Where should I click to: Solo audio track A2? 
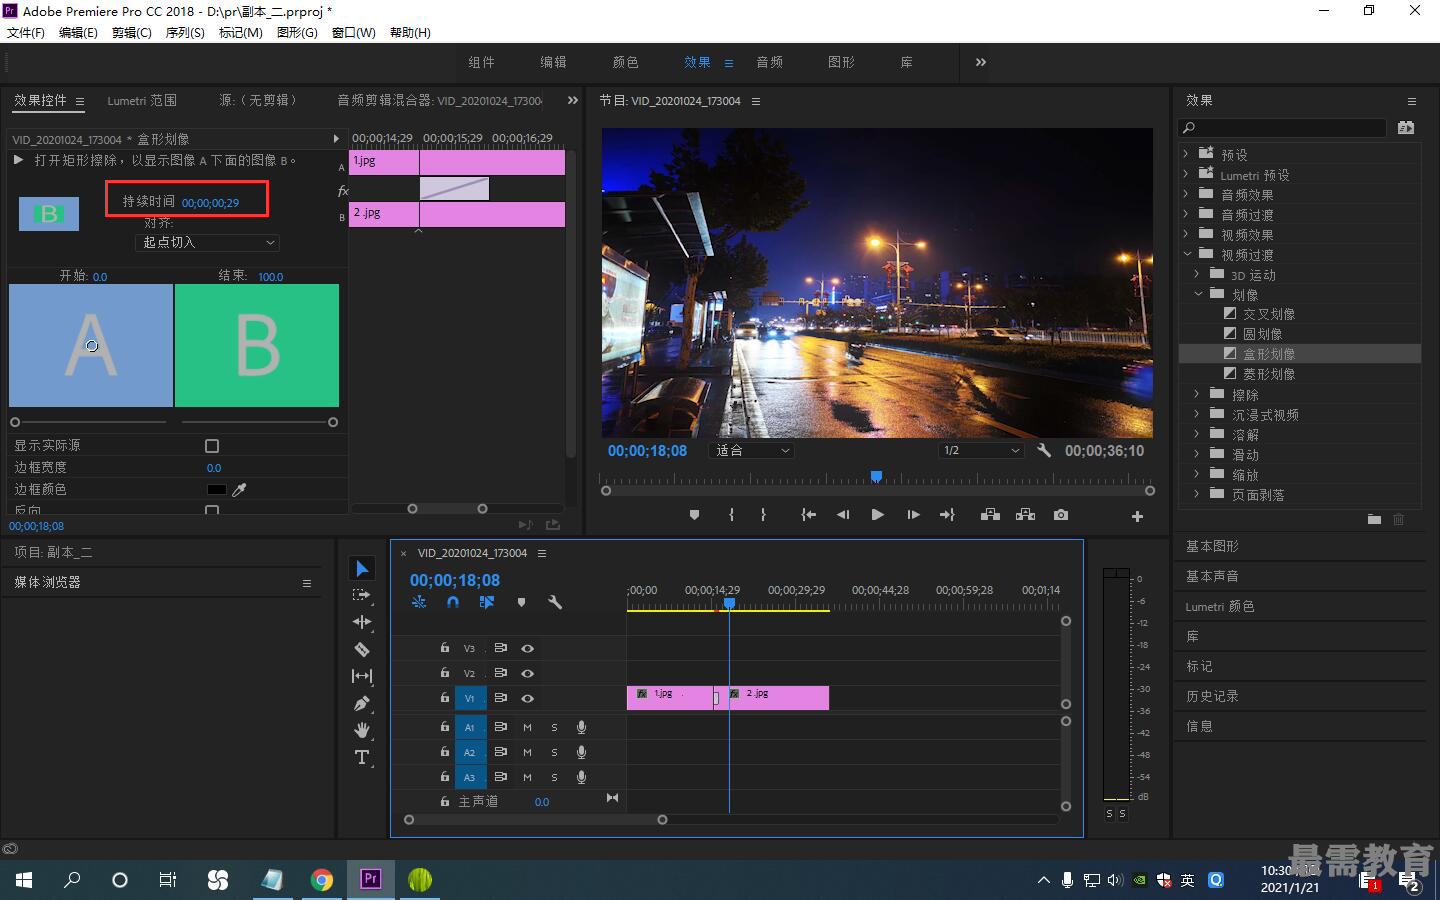[554, 752]
